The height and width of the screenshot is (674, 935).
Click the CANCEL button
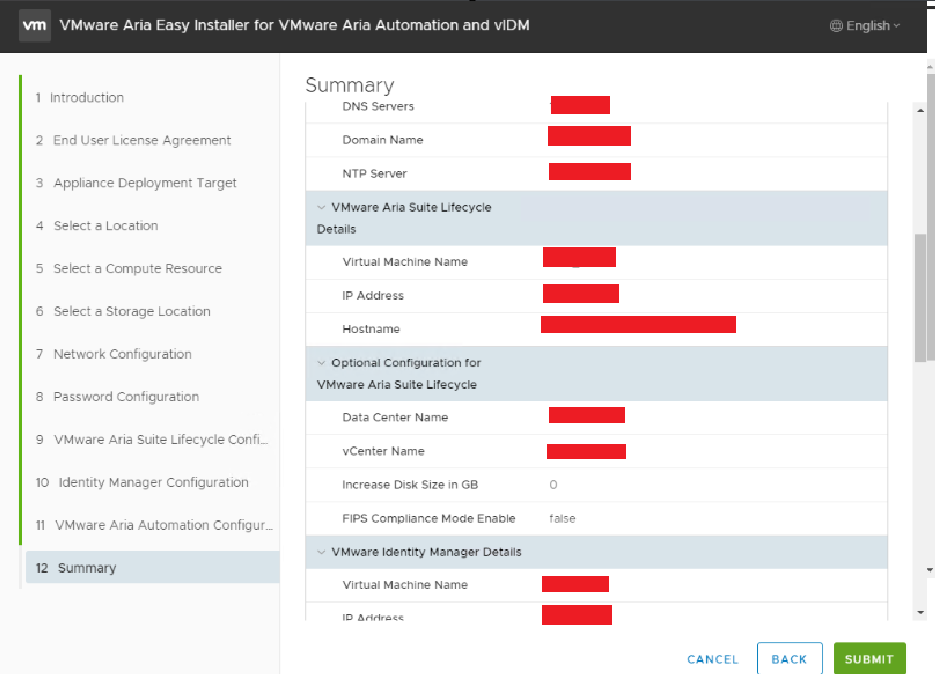click(713, 659)
